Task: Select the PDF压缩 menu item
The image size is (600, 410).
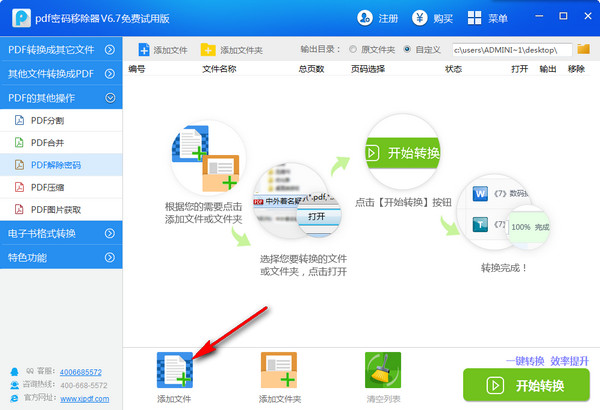Action: (61, 187)
